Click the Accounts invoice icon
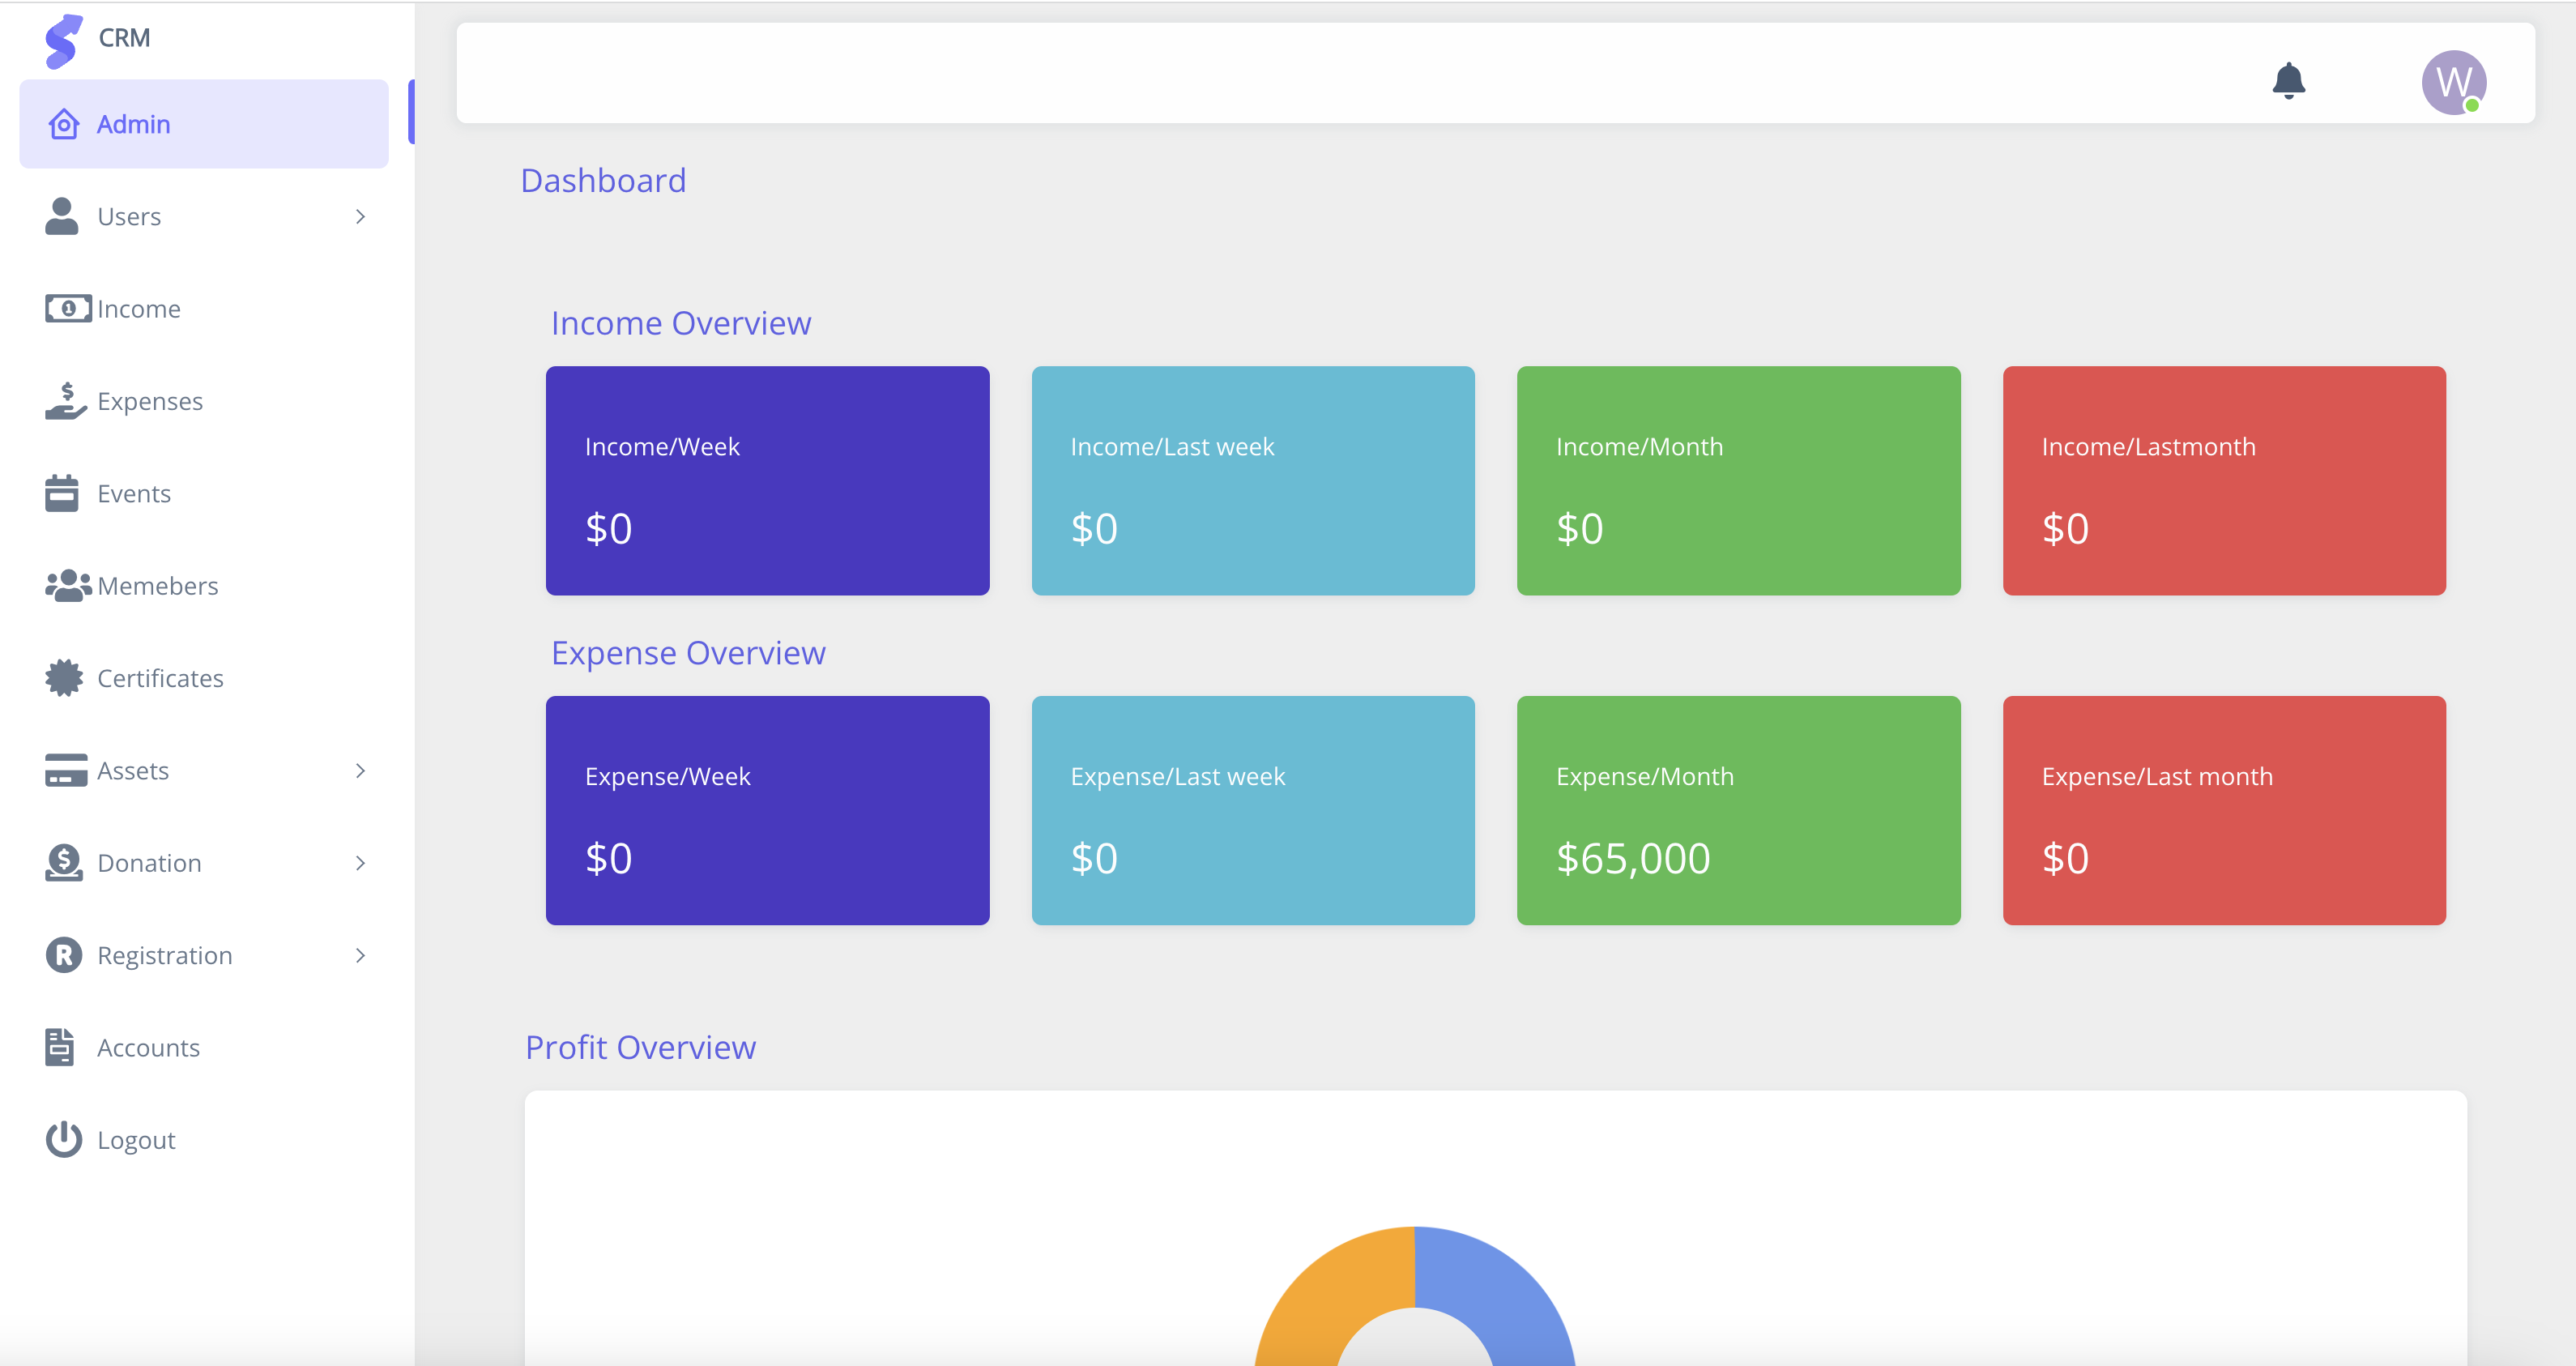The width and height of the screenshot is (2576, 1366). 60,1047
